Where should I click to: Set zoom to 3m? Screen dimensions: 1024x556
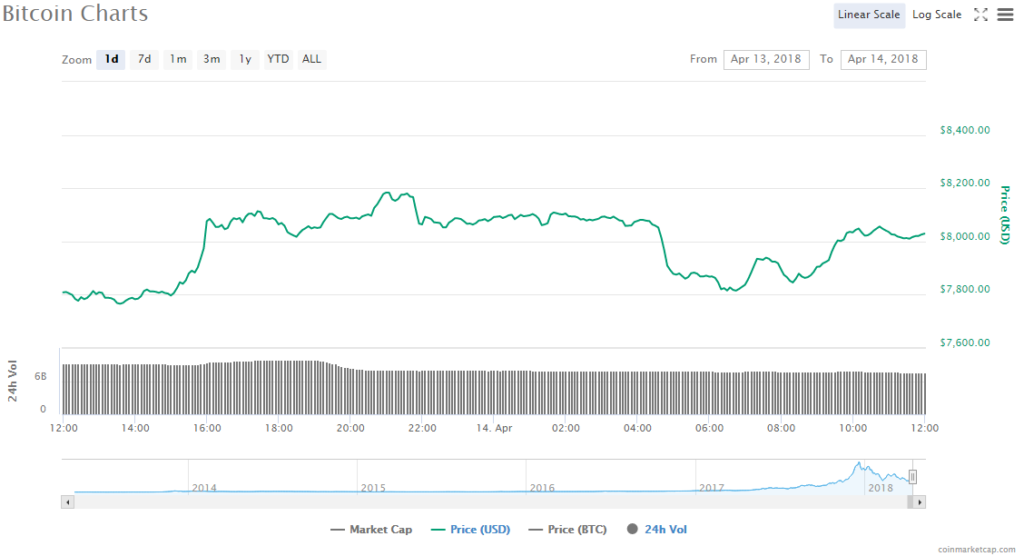click(x=211, y=59)
